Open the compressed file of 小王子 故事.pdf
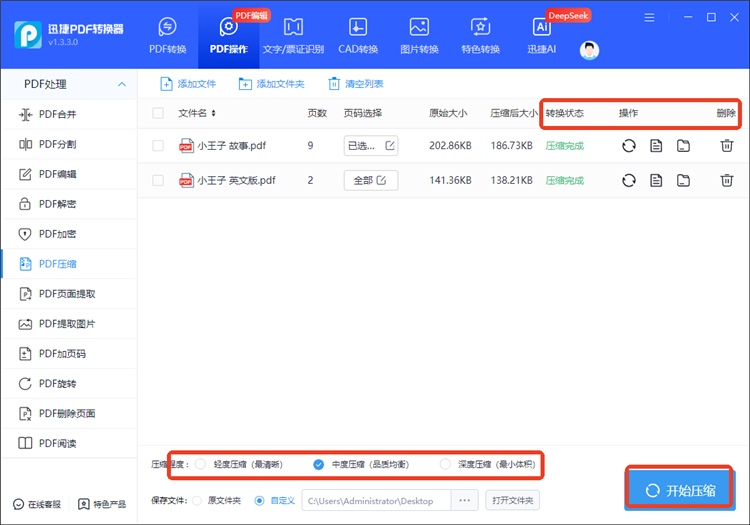Viewport: 750px width, 525px height. 656,145
